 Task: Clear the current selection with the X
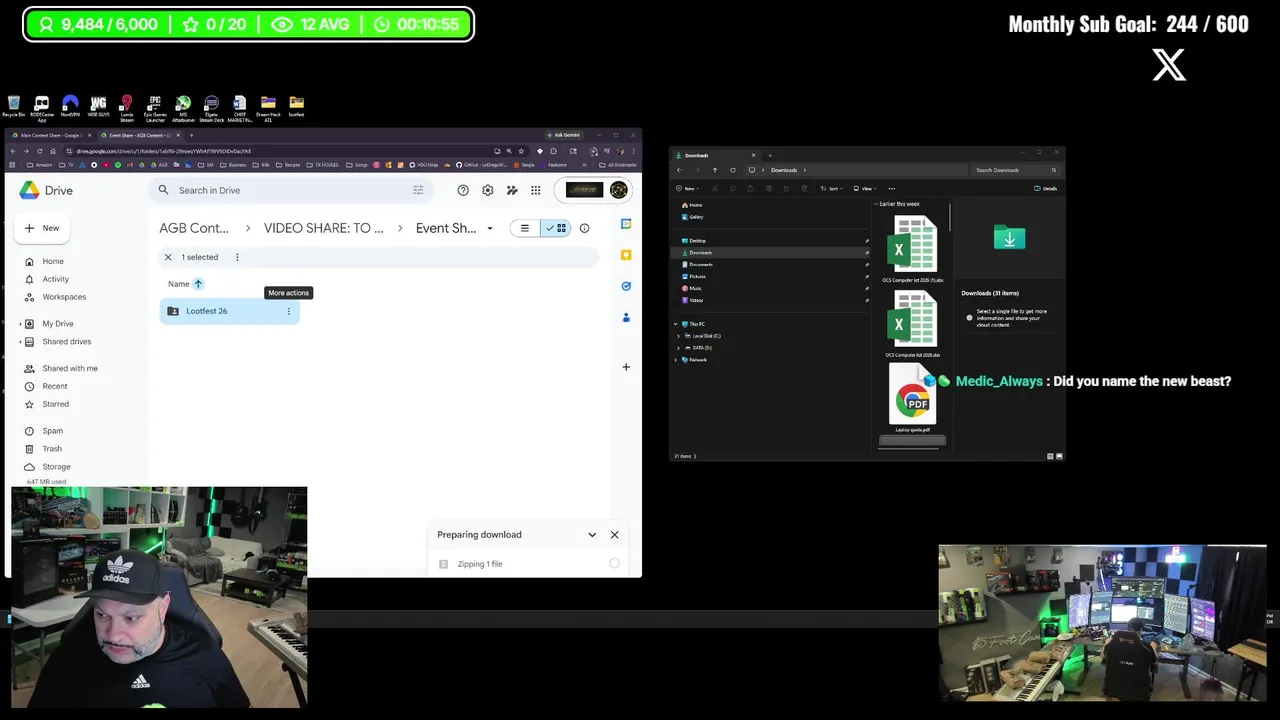pos(168,257)
